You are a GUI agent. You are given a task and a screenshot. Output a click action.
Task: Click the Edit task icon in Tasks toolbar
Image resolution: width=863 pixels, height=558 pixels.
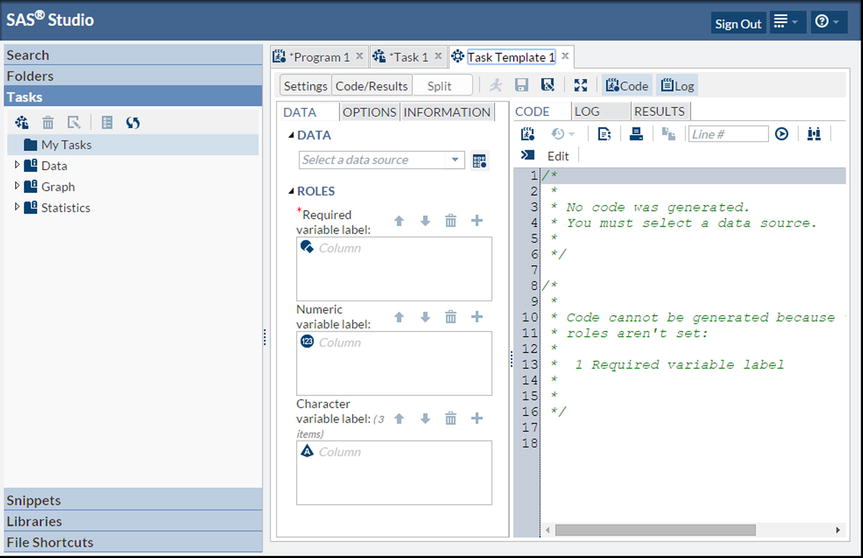(x=74, y=122)
